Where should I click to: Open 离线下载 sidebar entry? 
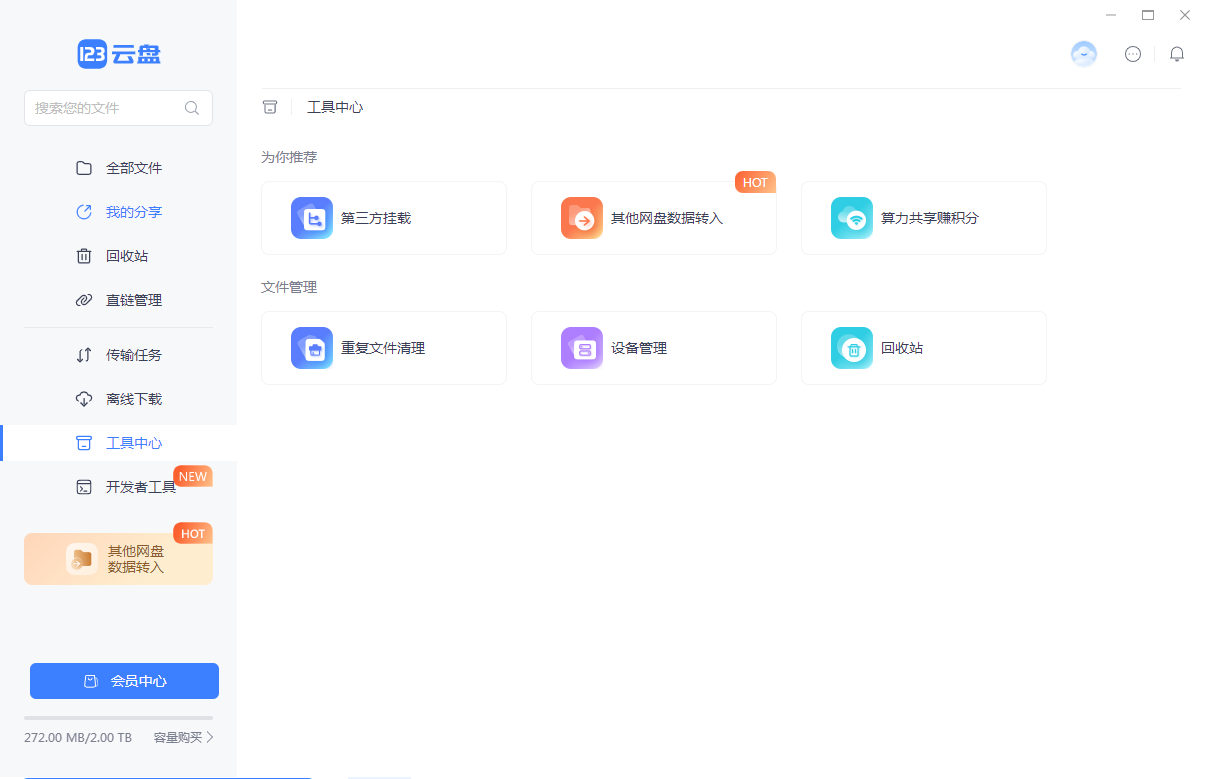coord(133,399)
